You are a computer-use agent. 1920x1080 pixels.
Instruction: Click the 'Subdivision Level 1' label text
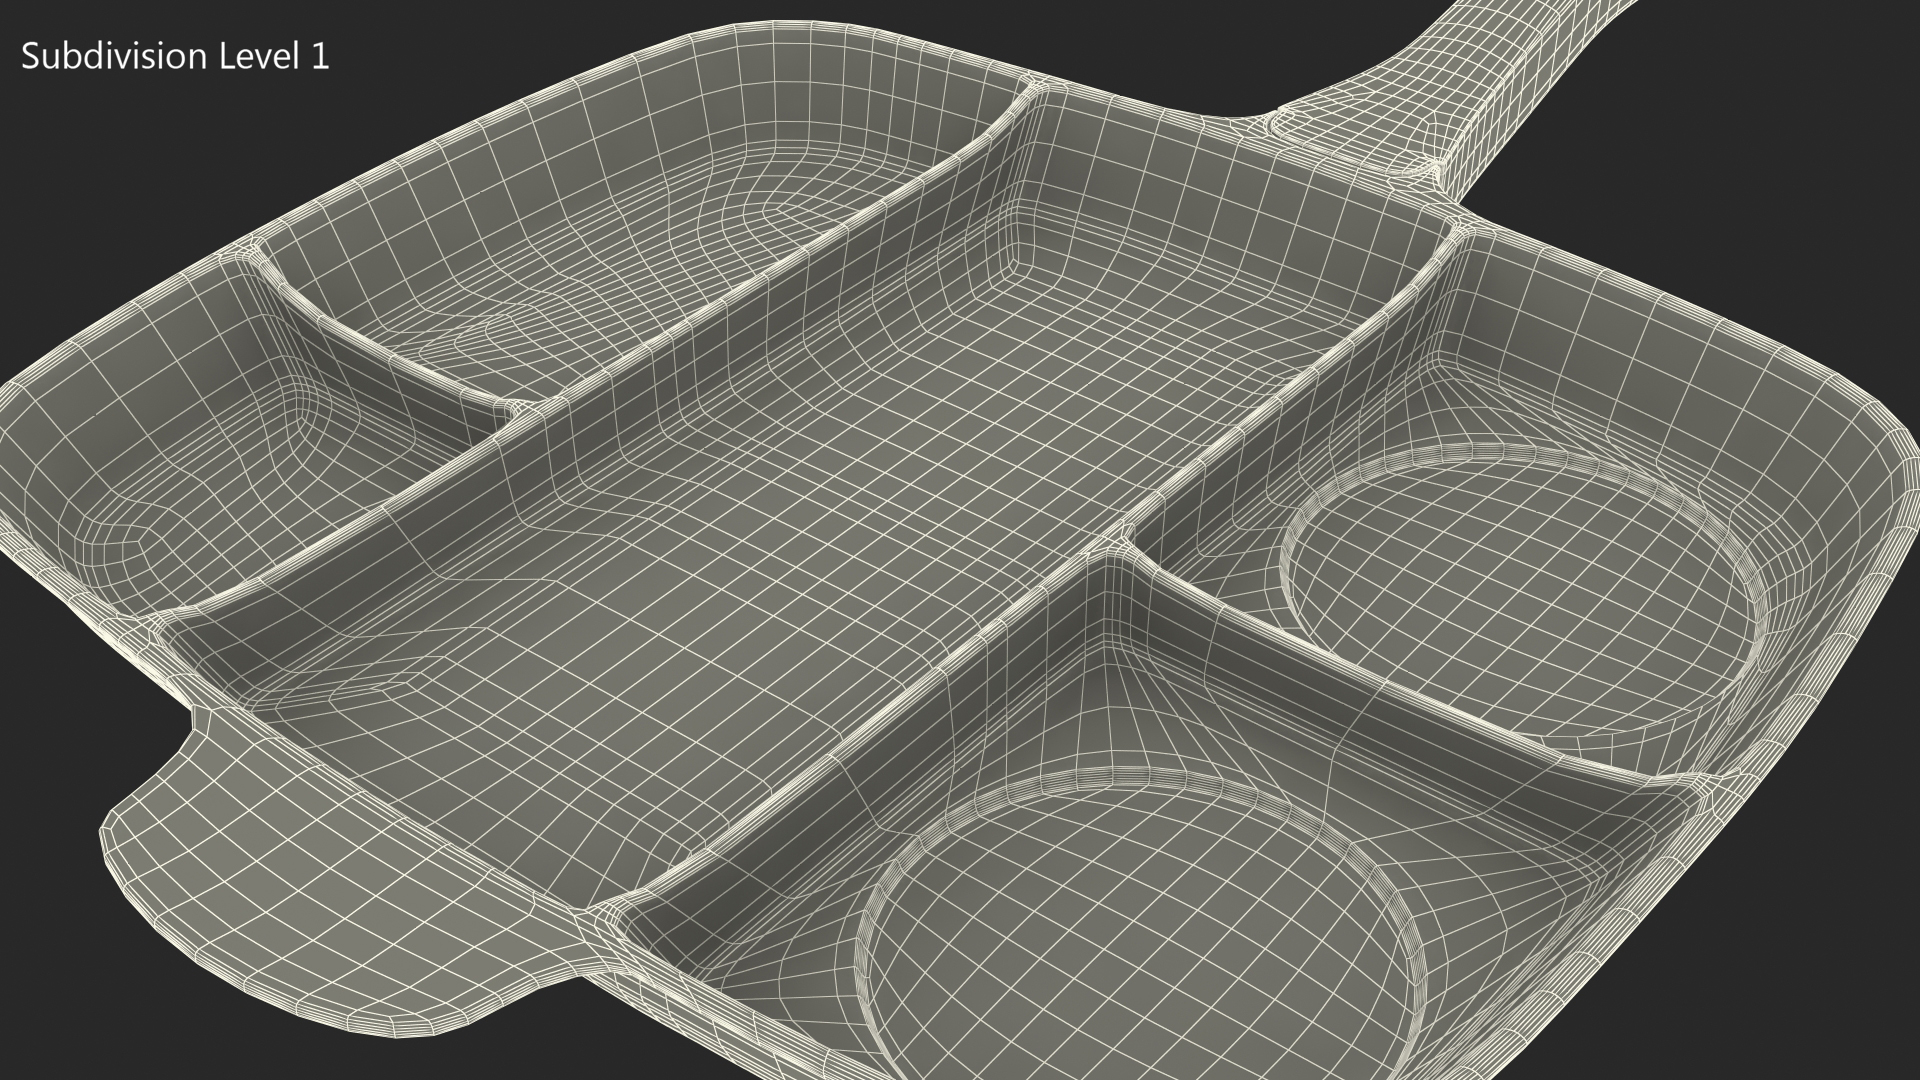tap(175, 57)
